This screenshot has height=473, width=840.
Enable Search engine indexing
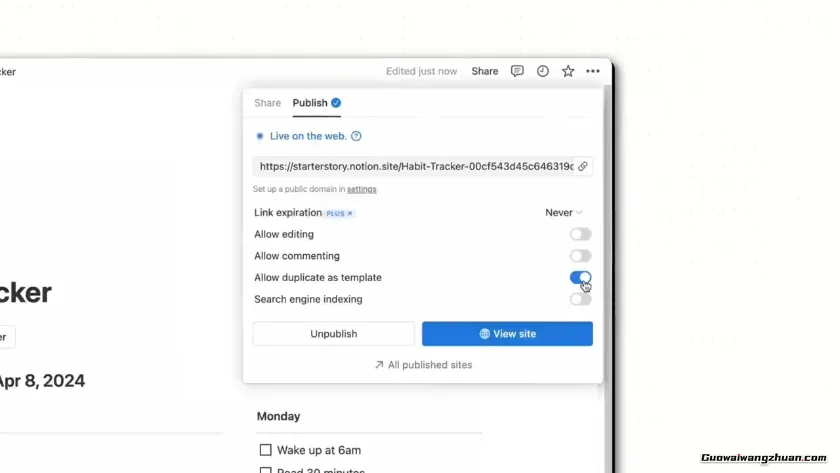pyautogui.click(x=580, y=299)
